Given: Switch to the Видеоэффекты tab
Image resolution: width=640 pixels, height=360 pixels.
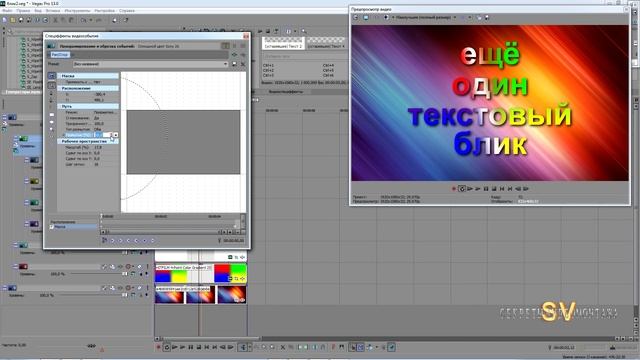Looking at the screenshot, I should coord(285,92).
